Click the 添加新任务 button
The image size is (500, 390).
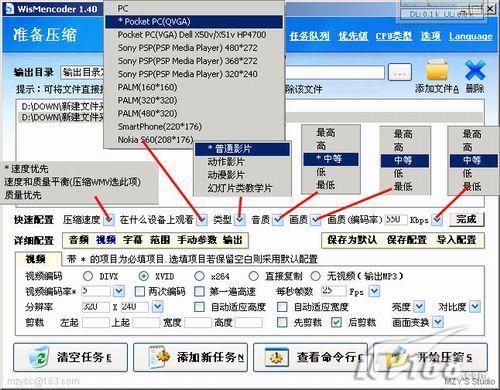pos(190,357)
